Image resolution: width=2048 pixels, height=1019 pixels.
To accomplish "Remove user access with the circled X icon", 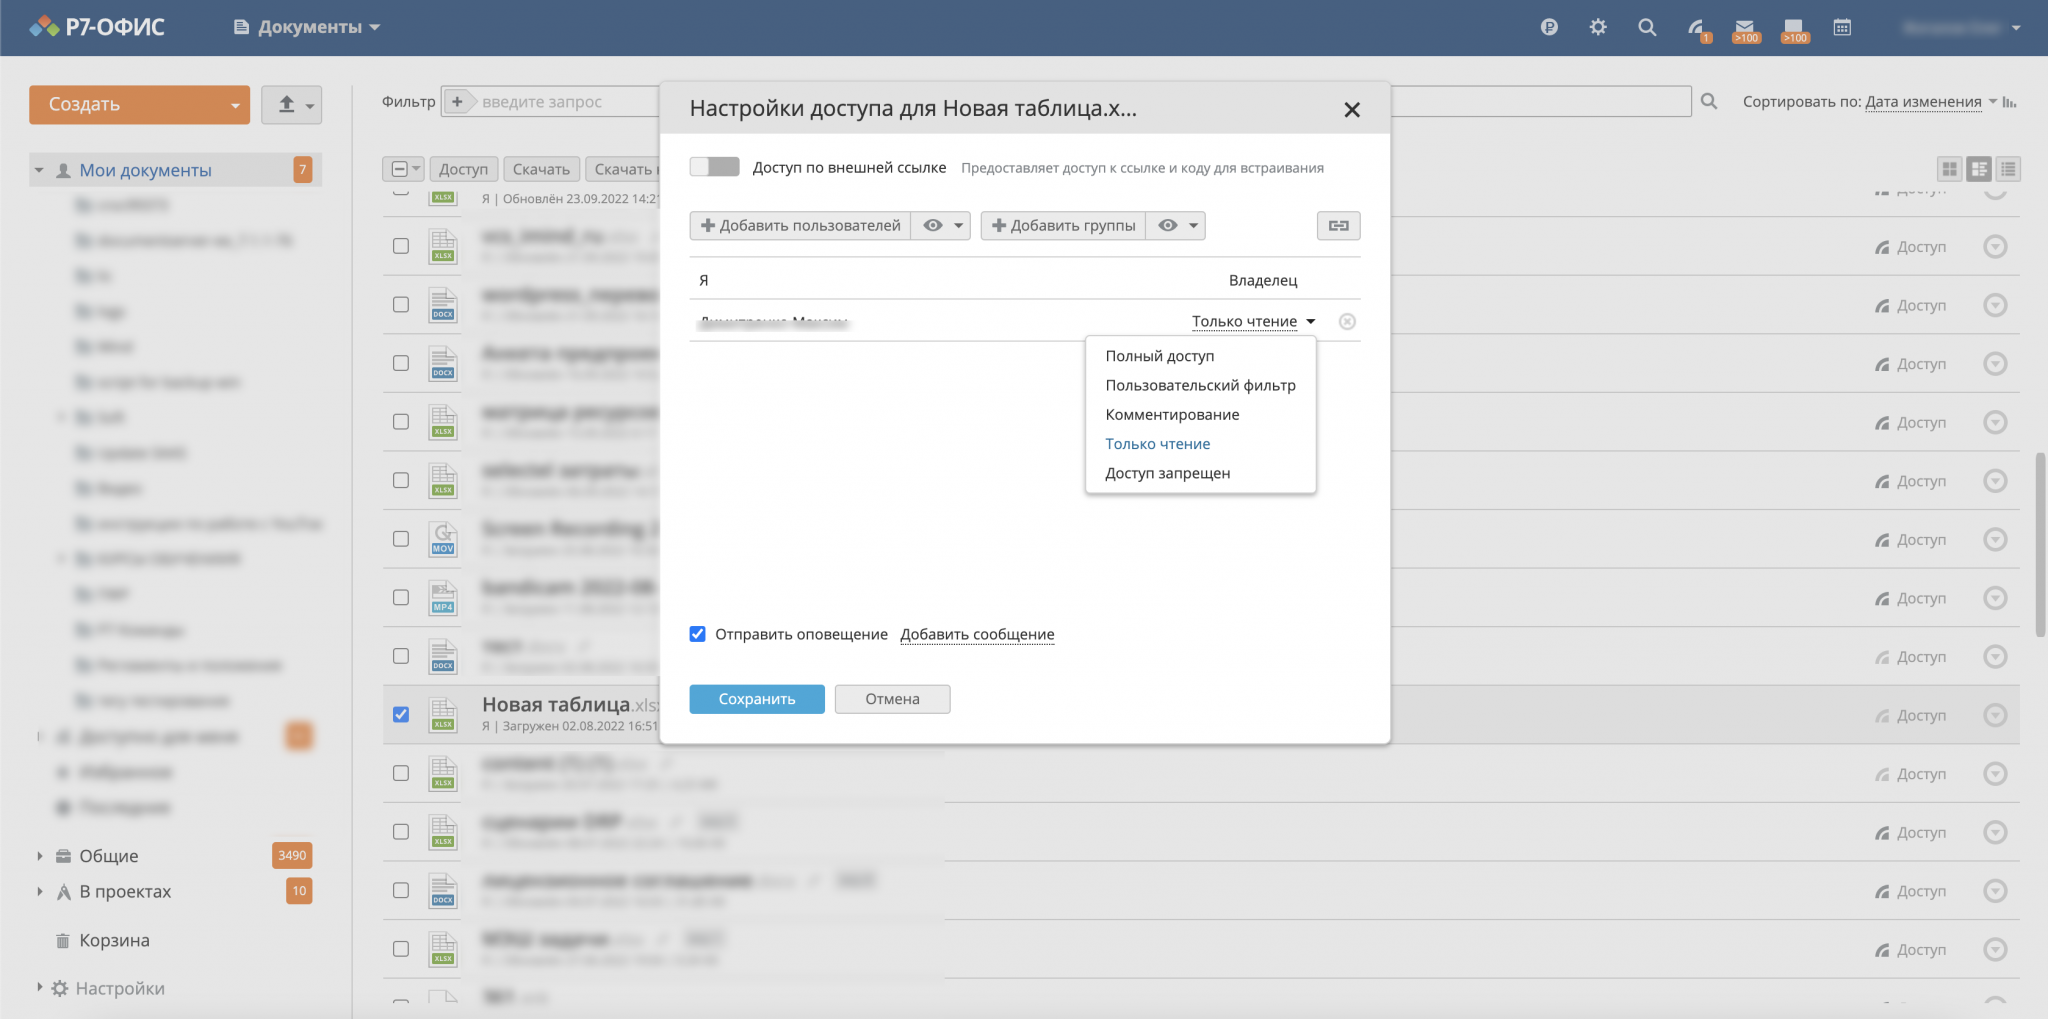I will click(1347, 322).
